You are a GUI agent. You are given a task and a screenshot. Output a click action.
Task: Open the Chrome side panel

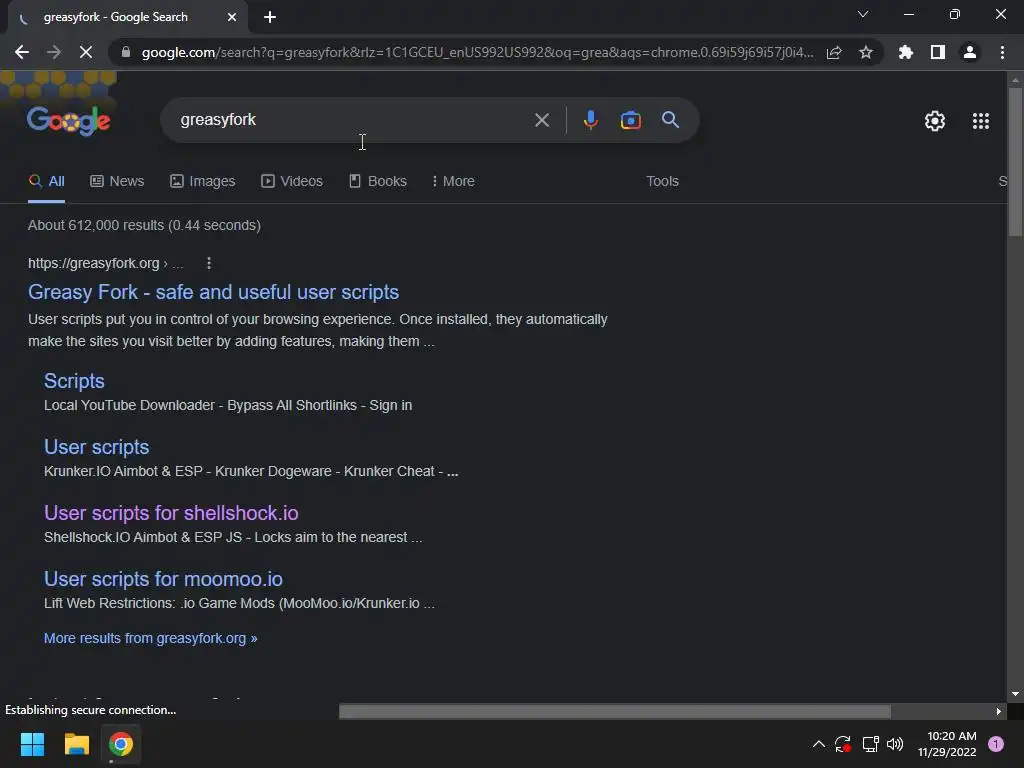(938, 52)
